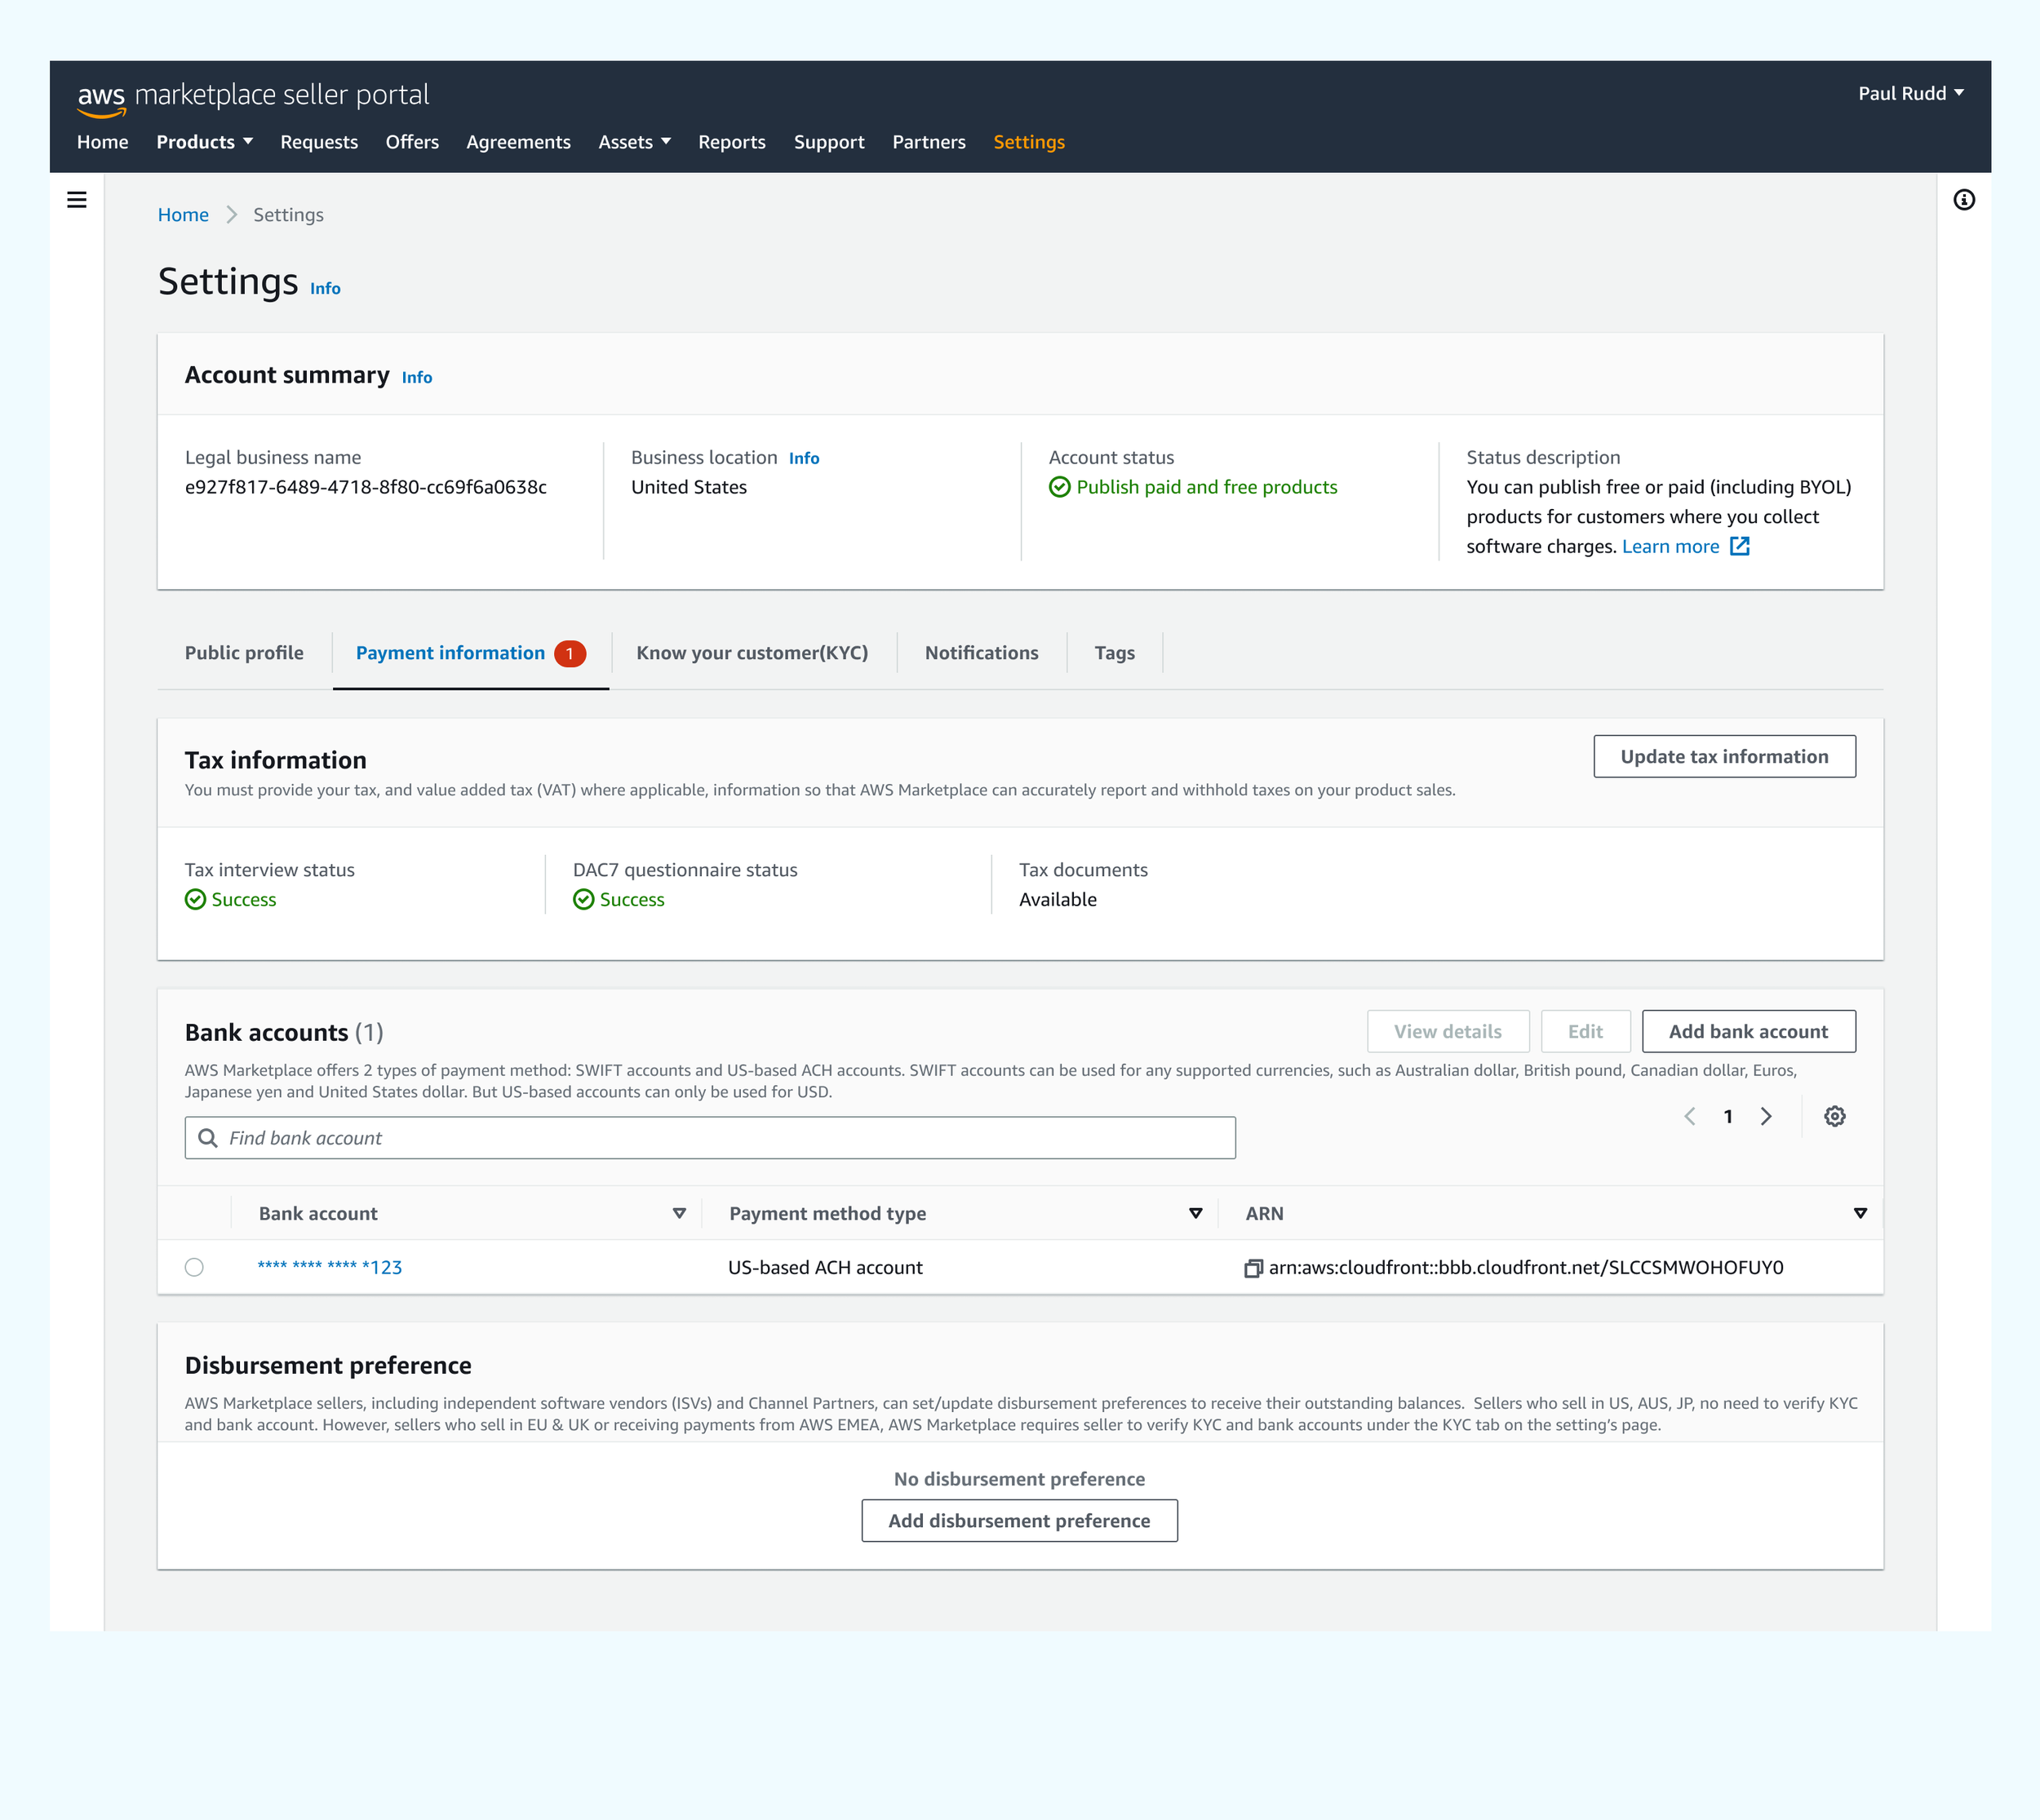
Task: Click the US-based ACH account cell
Action: [x=825, y=1268]
